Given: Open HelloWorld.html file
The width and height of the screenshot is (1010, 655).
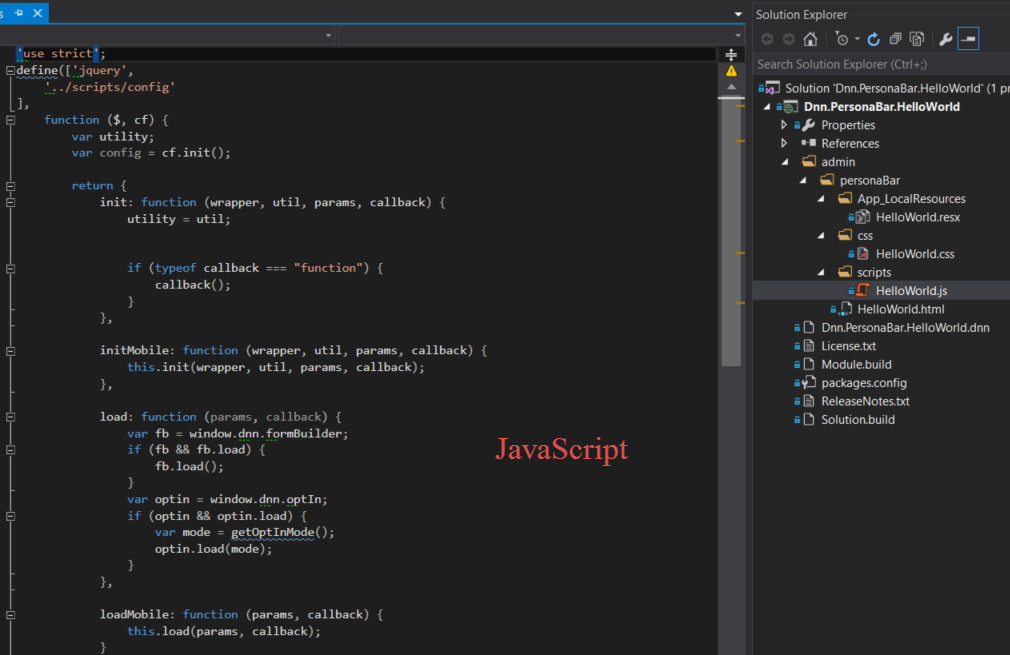Looking at the screenshot, I should (900, 309).
